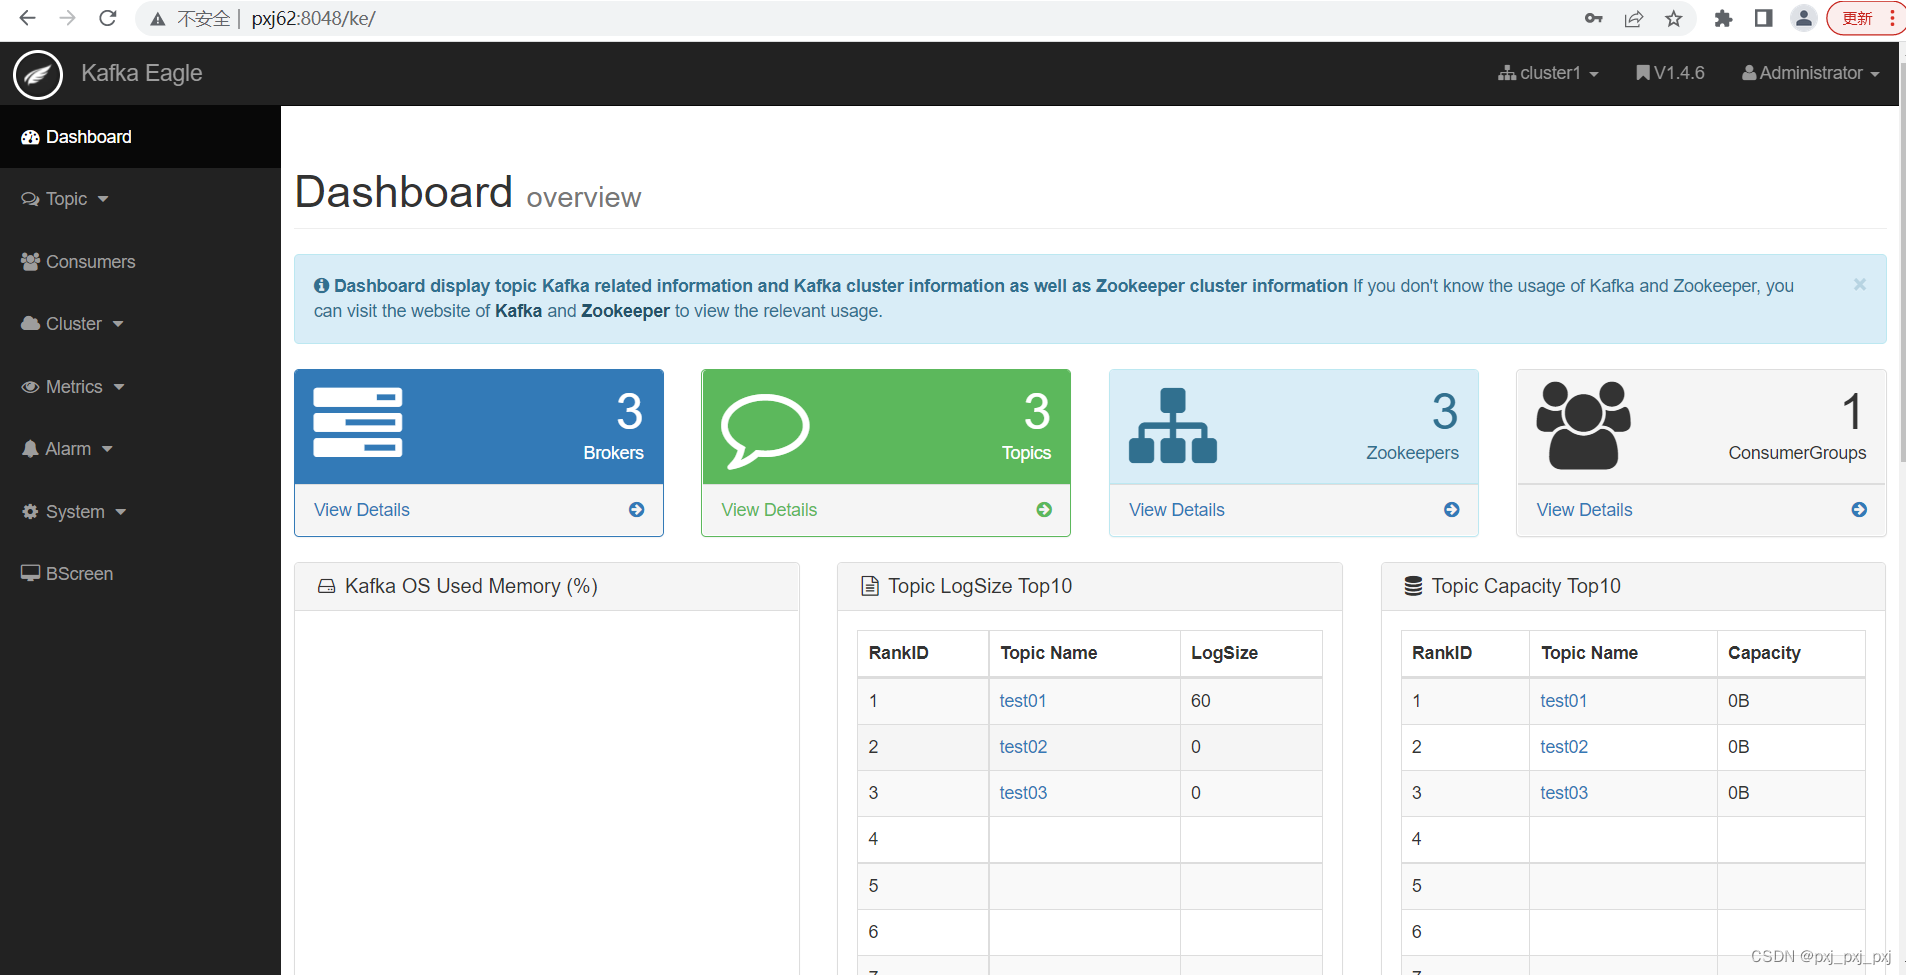Toggle the browser side panel icon

(x=1764, y=18)
